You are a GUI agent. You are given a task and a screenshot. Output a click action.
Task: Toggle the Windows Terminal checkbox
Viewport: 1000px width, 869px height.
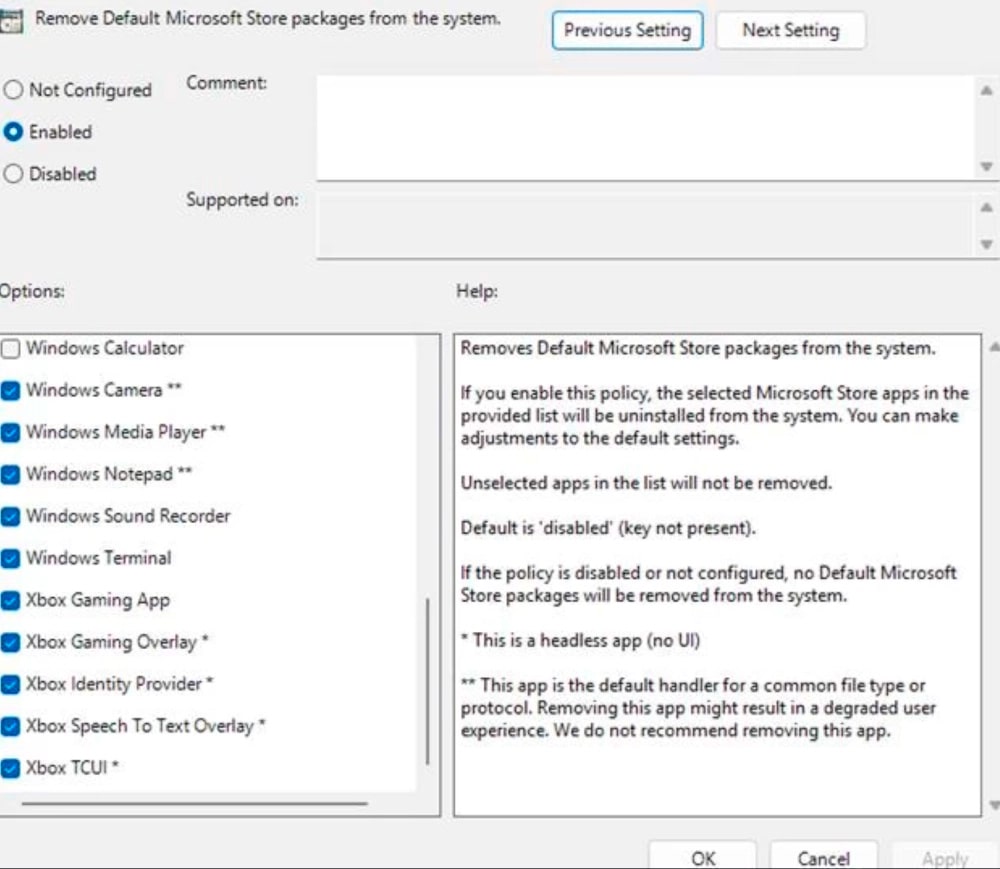click(x=11, y=559)
